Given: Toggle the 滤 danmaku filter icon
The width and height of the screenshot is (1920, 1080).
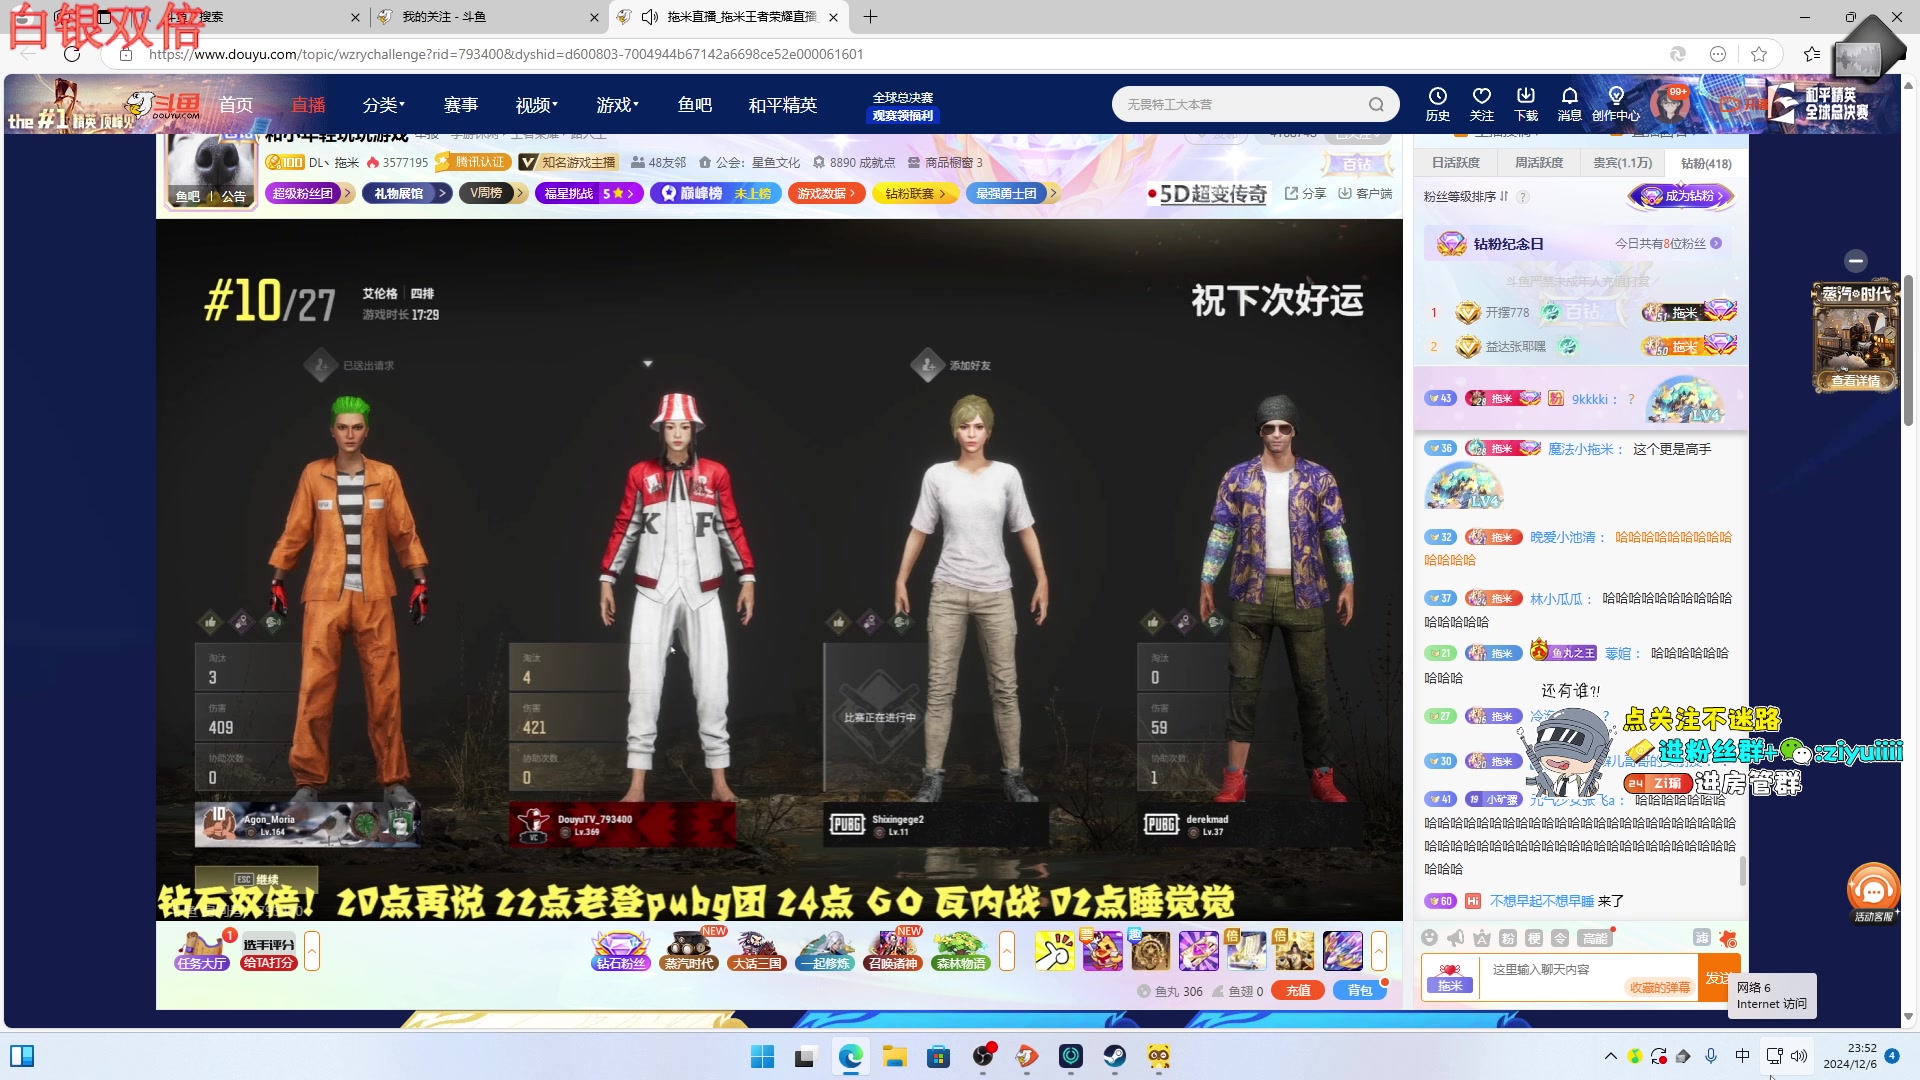Looking at the screenshot, I should click(x=1701, y=938).
